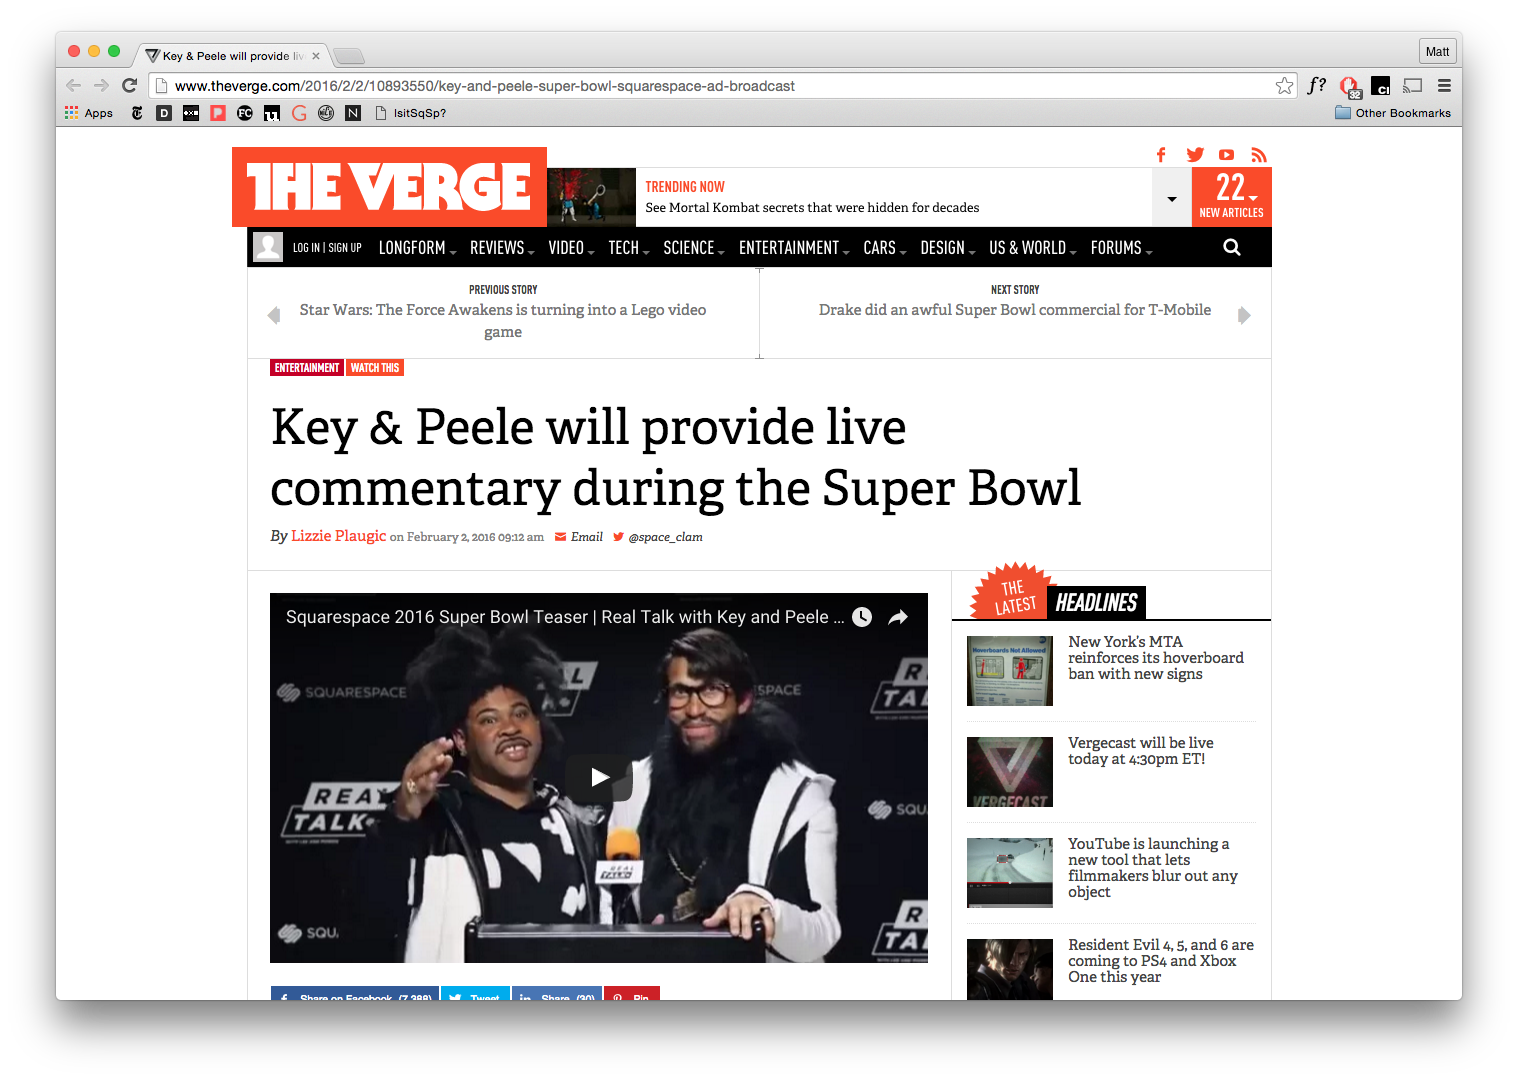This screenshot has width=1518, height=1080.
Task: Bookmark this page with the star icon
Action: [x=1284, y=86]
